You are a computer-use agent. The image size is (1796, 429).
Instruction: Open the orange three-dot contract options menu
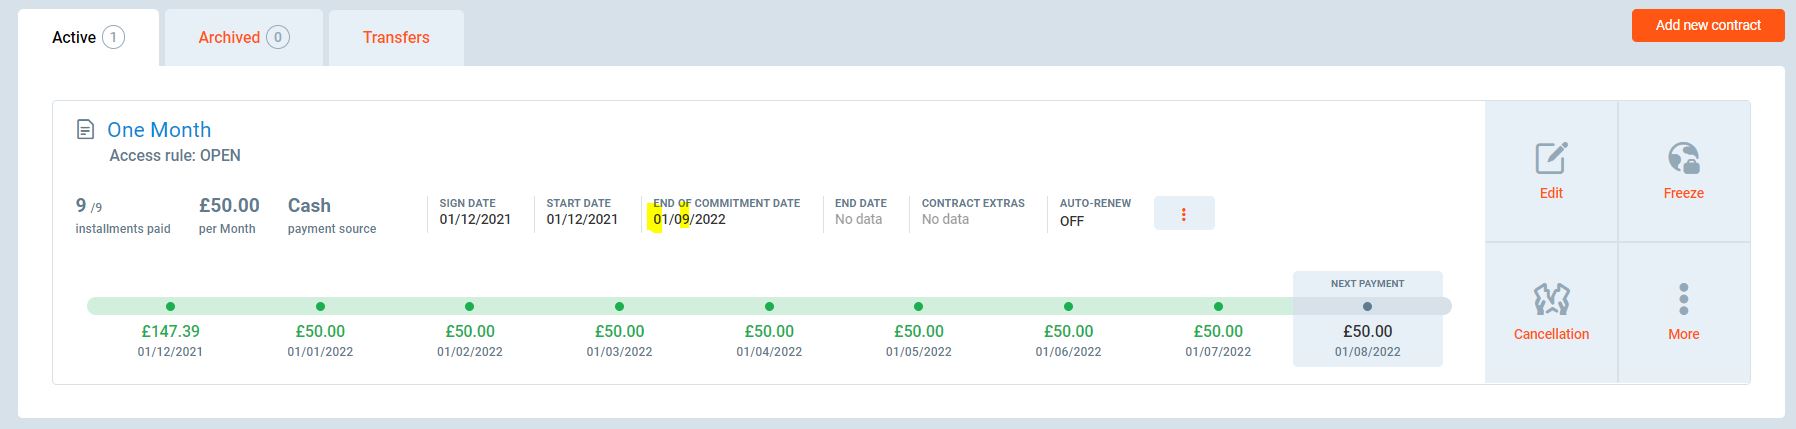pos(1184,214)
